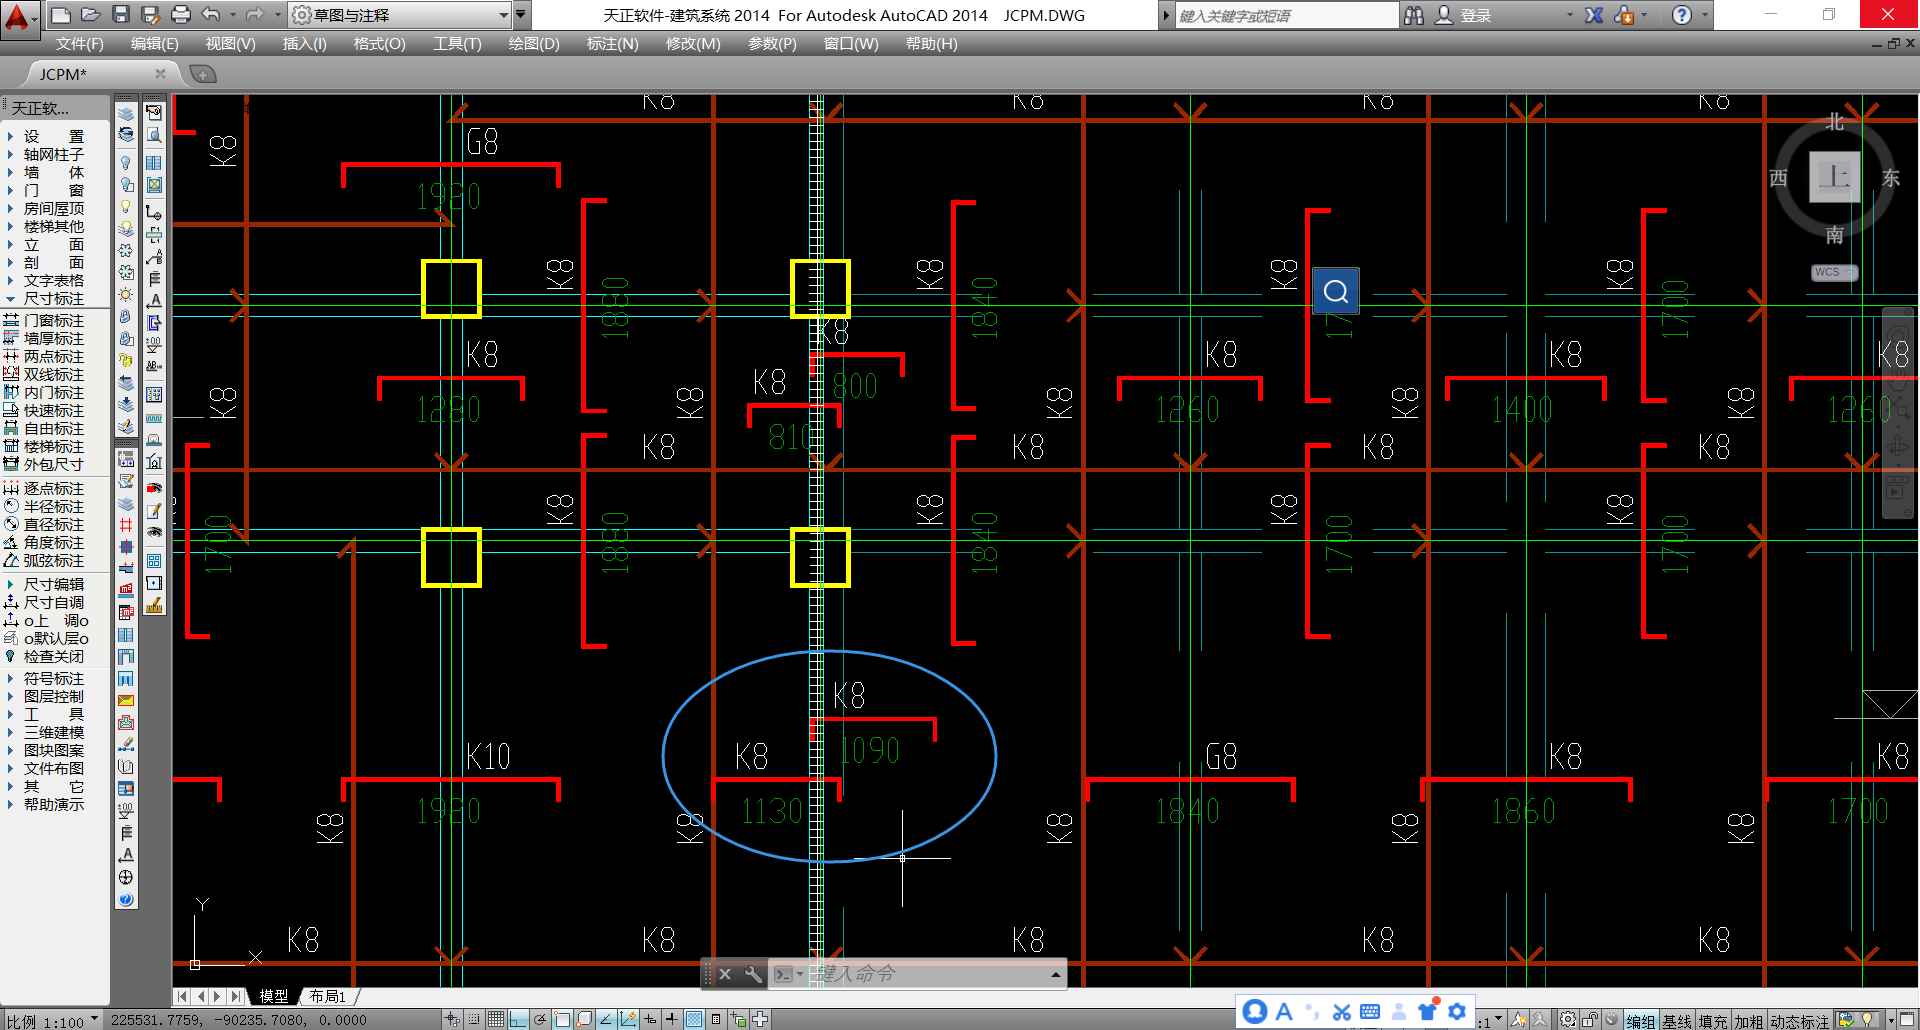This screenshot has height=1030, width=1920.
Task: Open the 文件(F) menu
Action: [79, 44]
